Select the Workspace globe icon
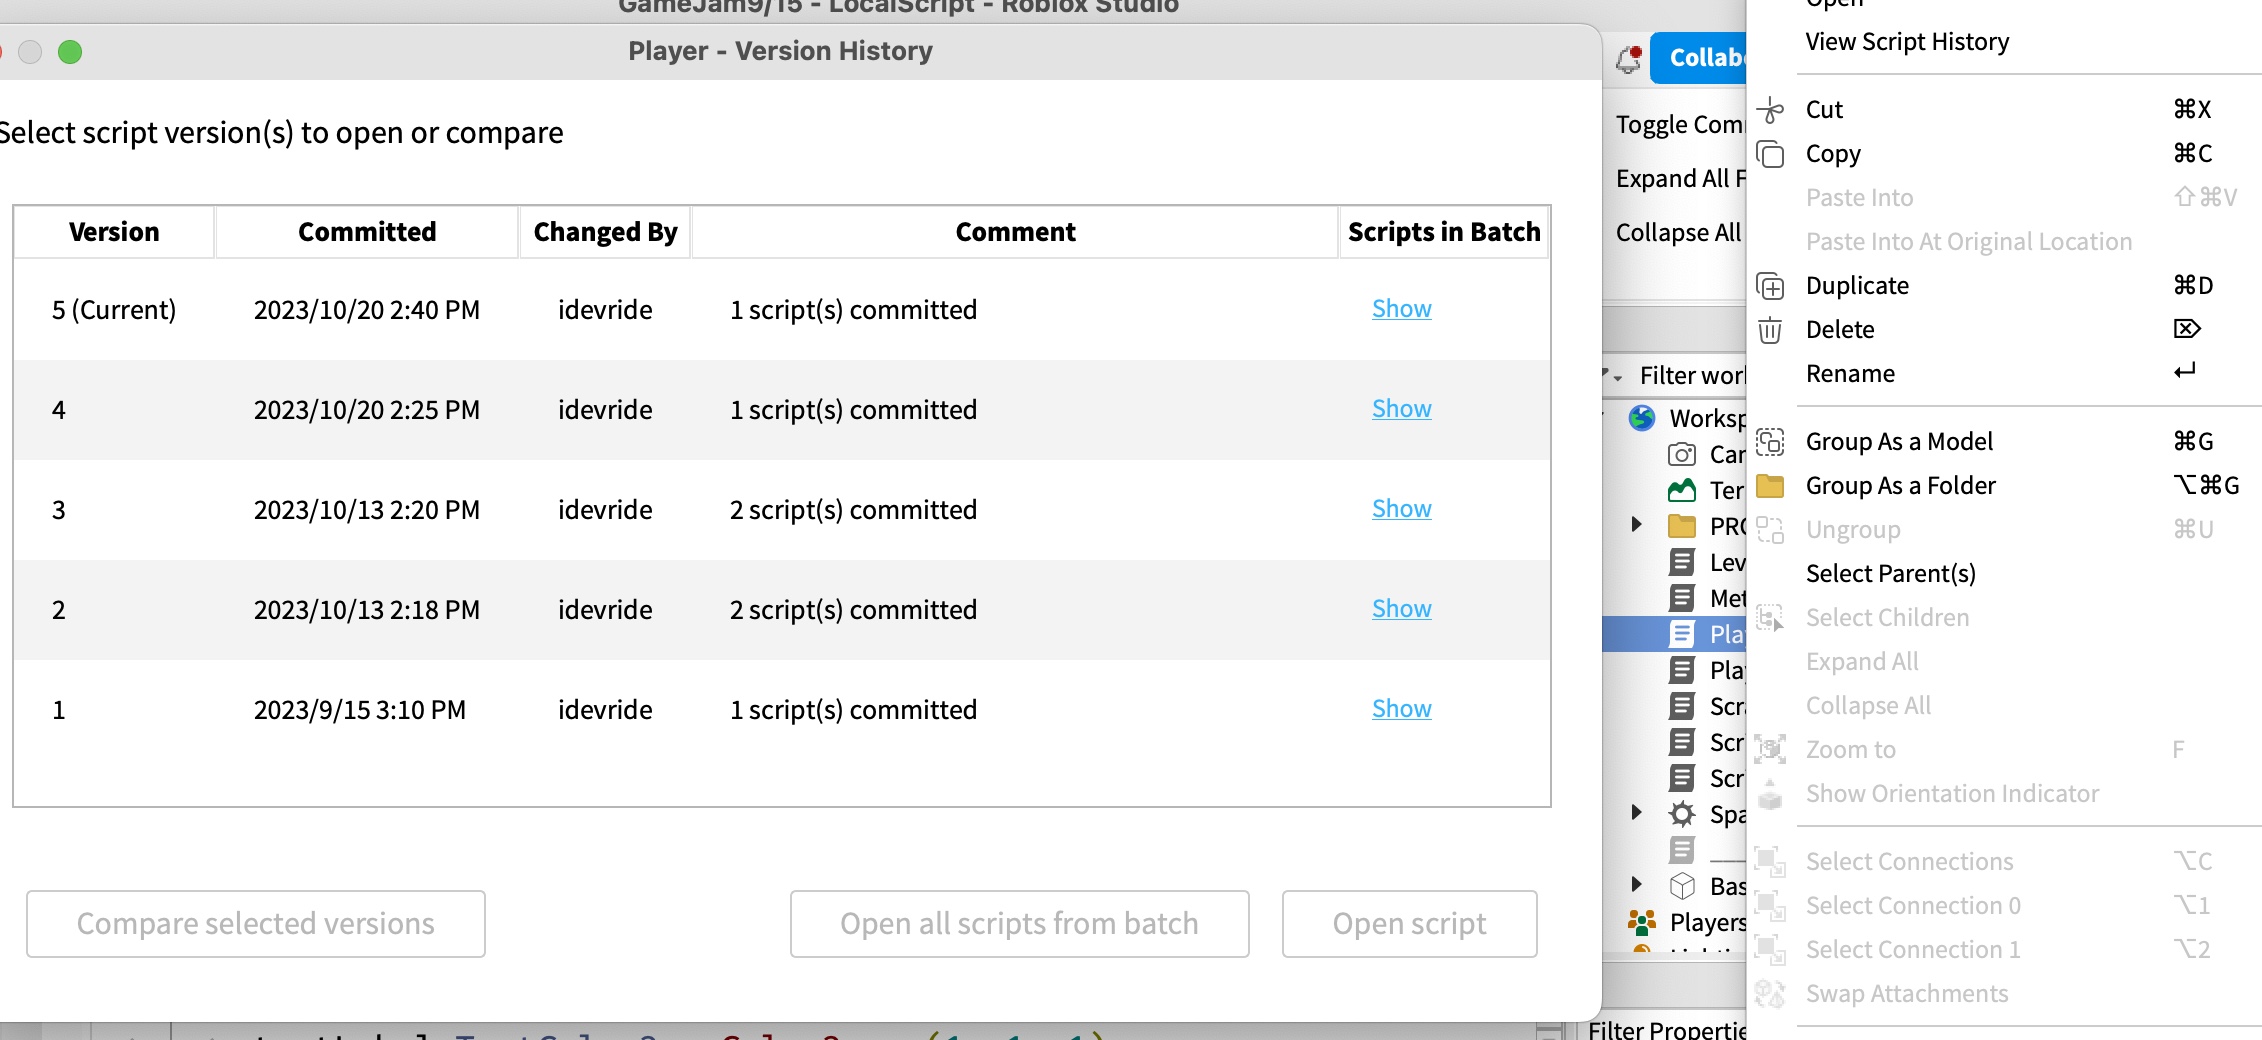Viewport: 2262px width, 1040px height. [x=1641, y=419]
